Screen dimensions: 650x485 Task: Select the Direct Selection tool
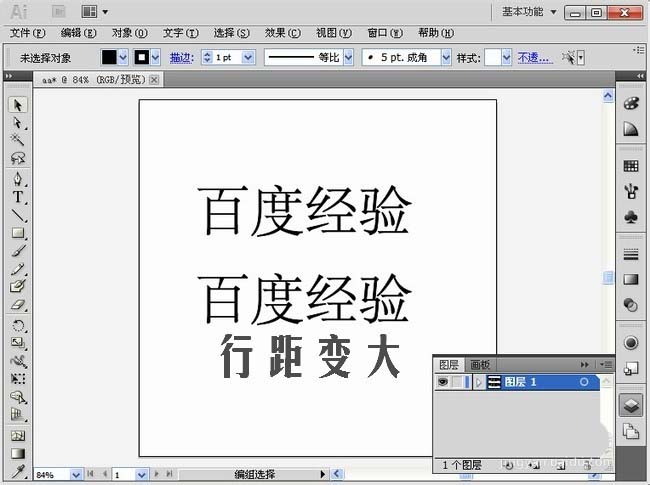[17, 123]
